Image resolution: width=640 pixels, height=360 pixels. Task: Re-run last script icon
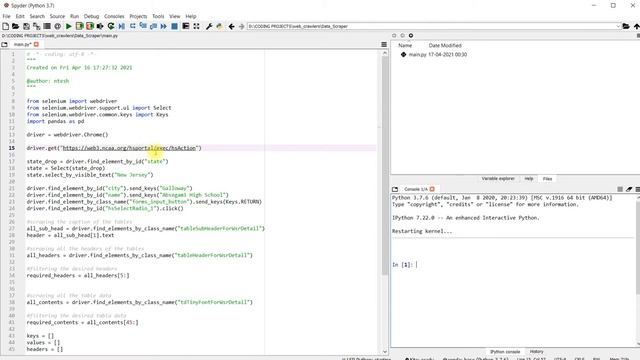coord(111,26)
